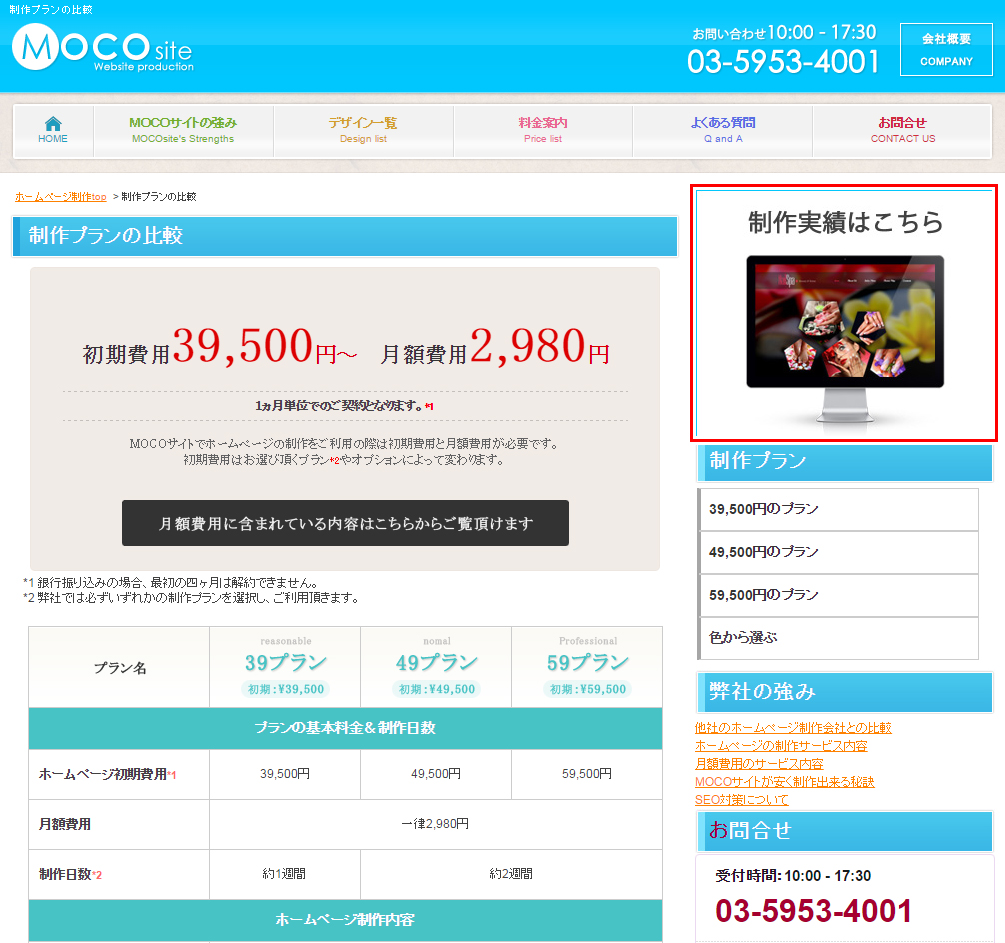Select 39,500円のプラン in sidebar
Image resolution: width=1005 pixels, height=943 pixels.
(838, 509)
